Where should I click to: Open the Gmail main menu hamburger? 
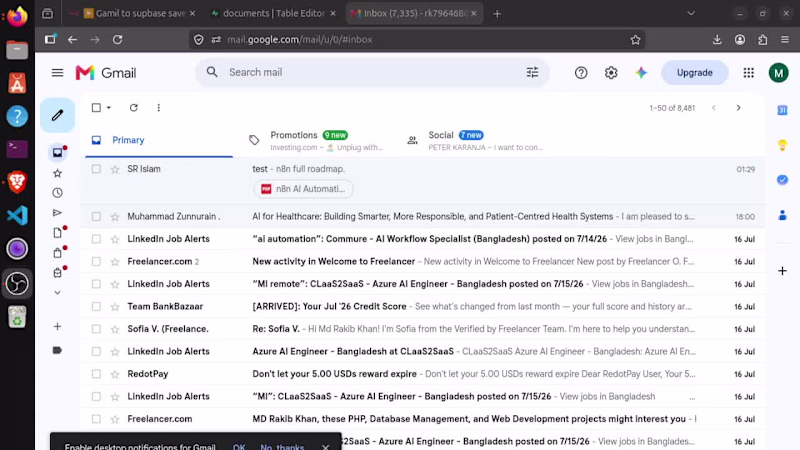57,73
